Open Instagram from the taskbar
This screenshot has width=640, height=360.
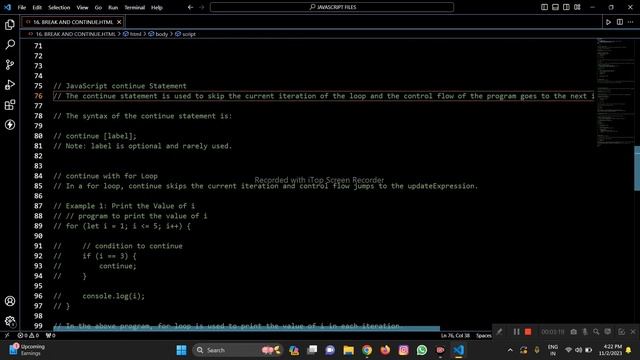click(x=404, y=350)
